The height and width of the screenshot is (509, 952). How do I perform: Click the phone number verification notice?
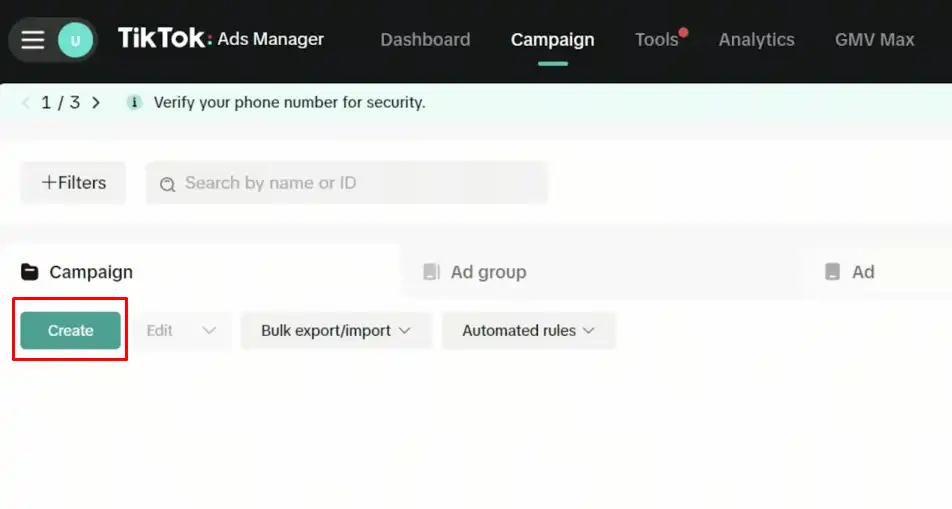click(290, 103)
